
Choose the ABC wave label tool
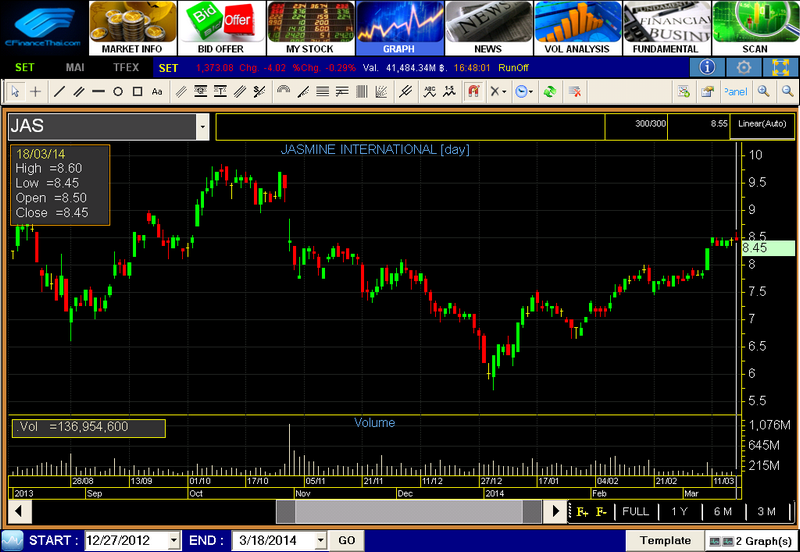[430, 92]
